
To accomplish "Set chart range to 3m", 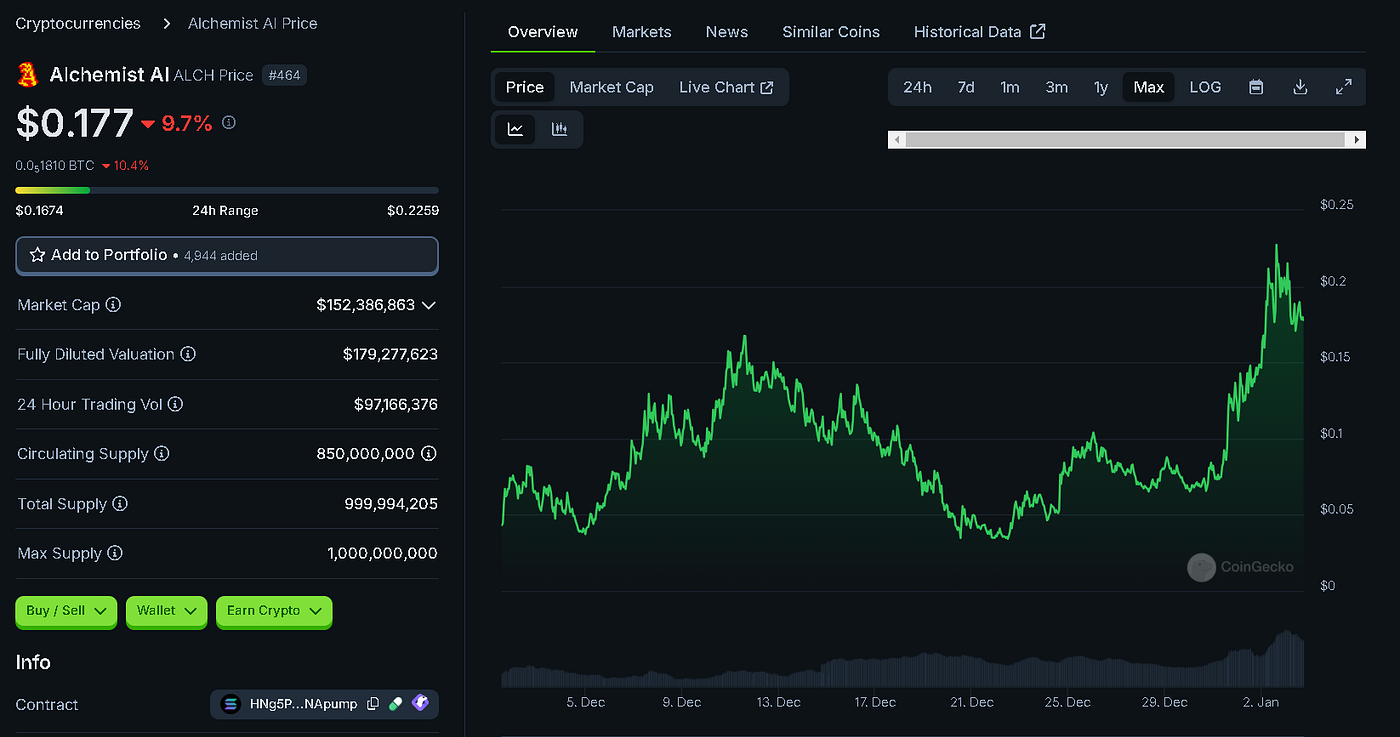I will click(x=1057, y=87).
